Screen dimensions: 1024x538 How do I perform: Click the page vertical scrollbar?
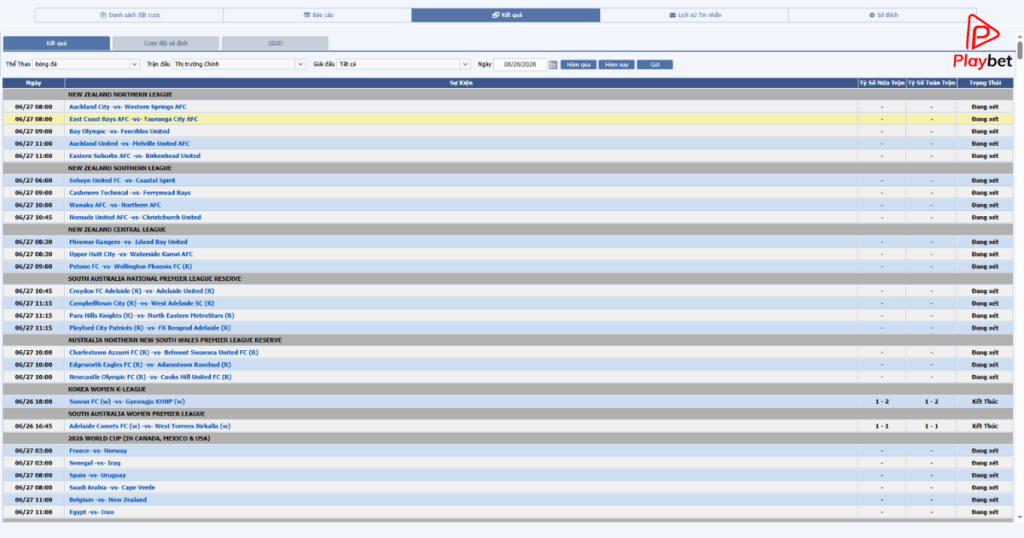tap(1019, 49)
